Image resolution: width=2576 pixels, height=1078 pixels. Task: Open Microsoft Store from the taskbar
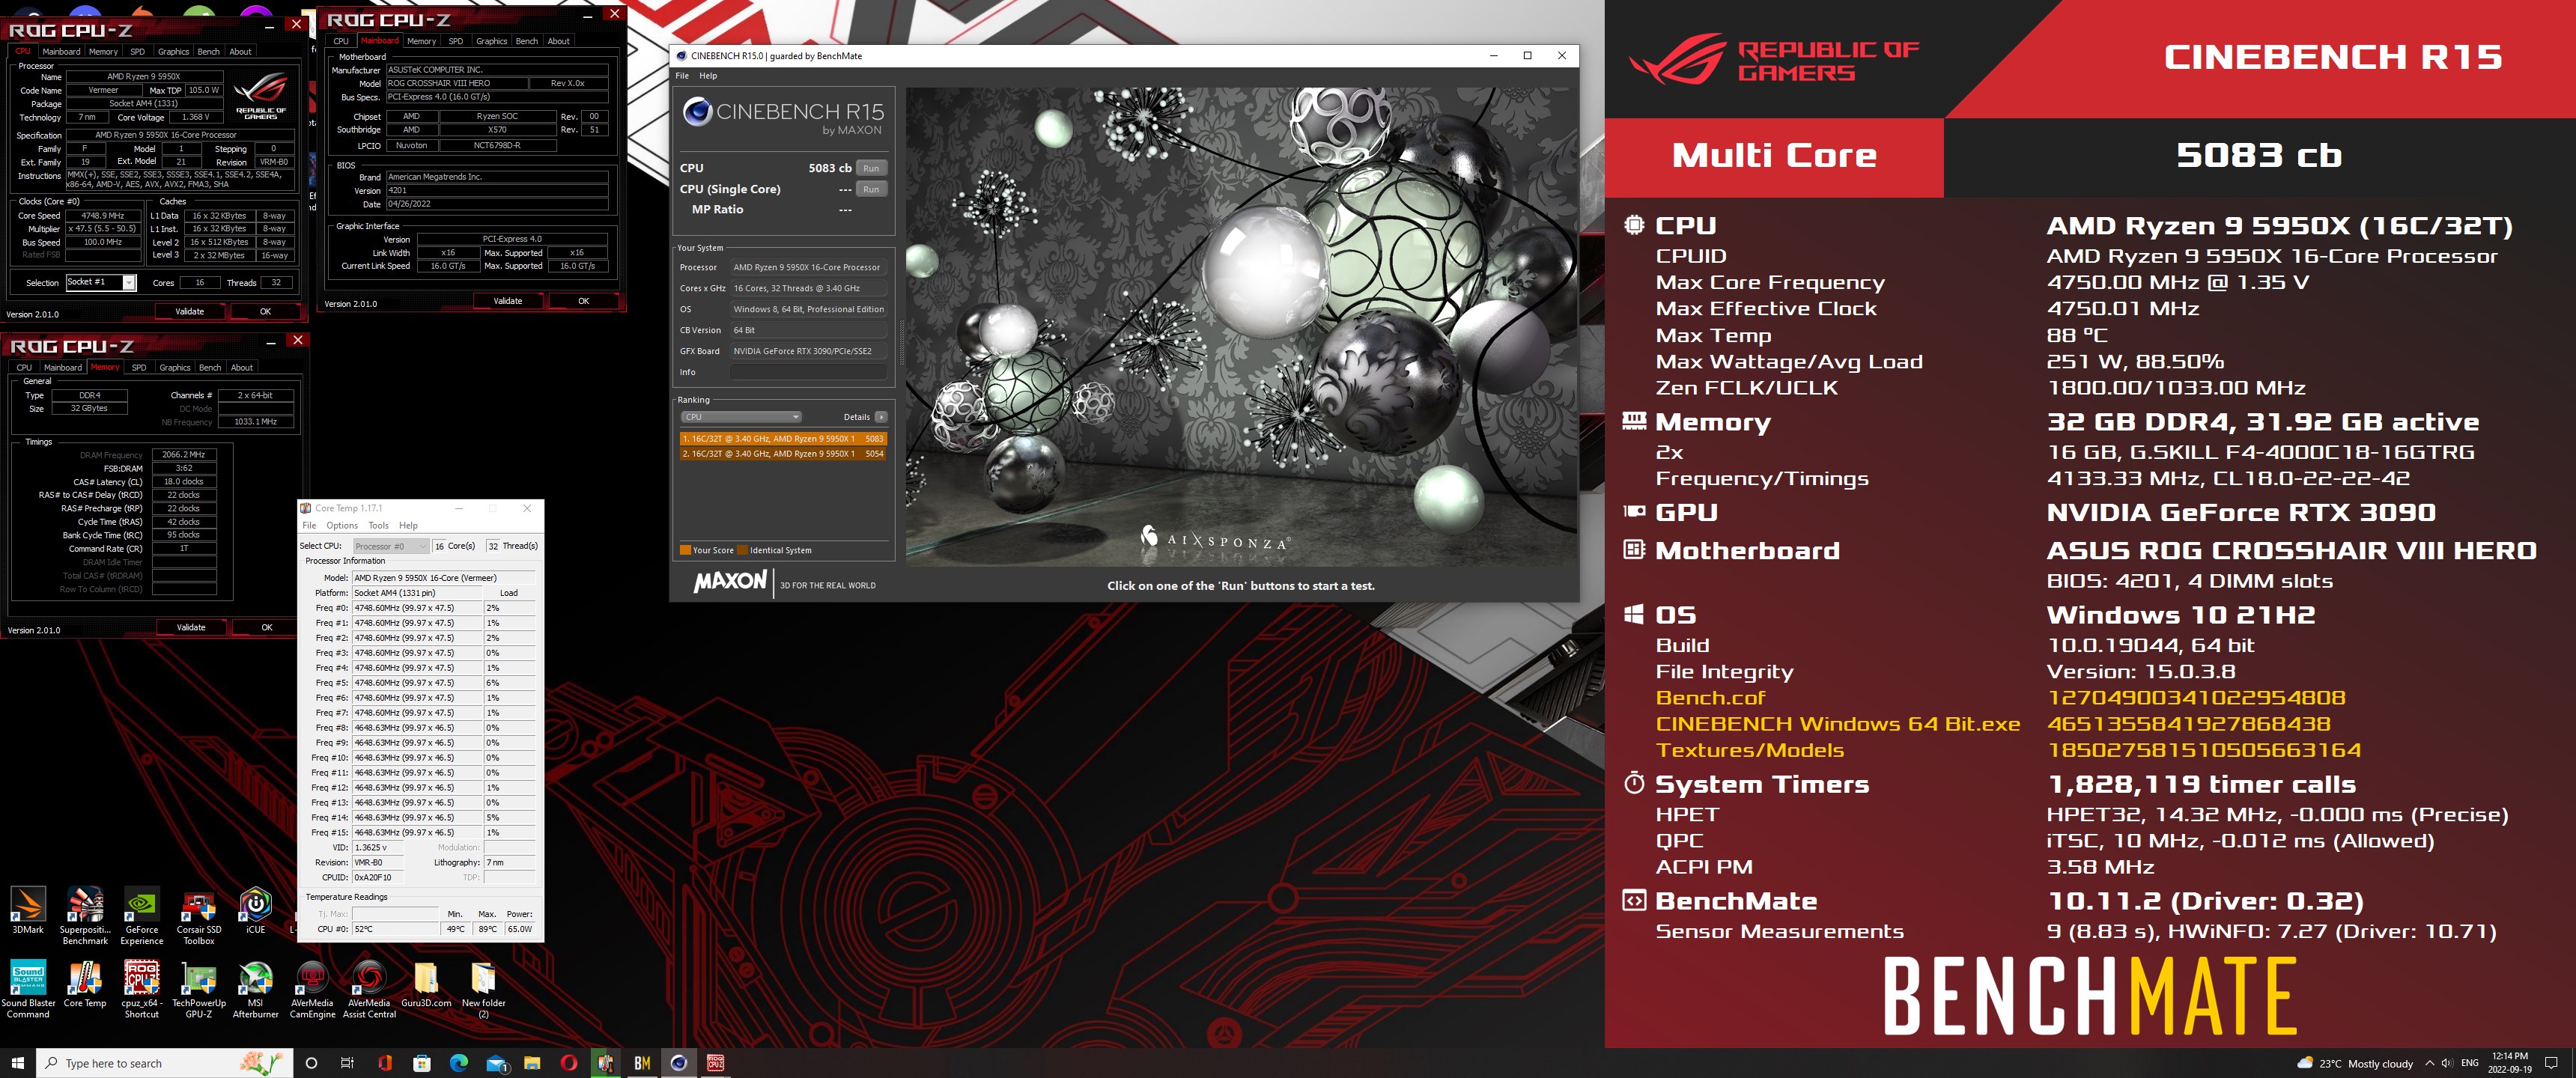[422, 1063]
